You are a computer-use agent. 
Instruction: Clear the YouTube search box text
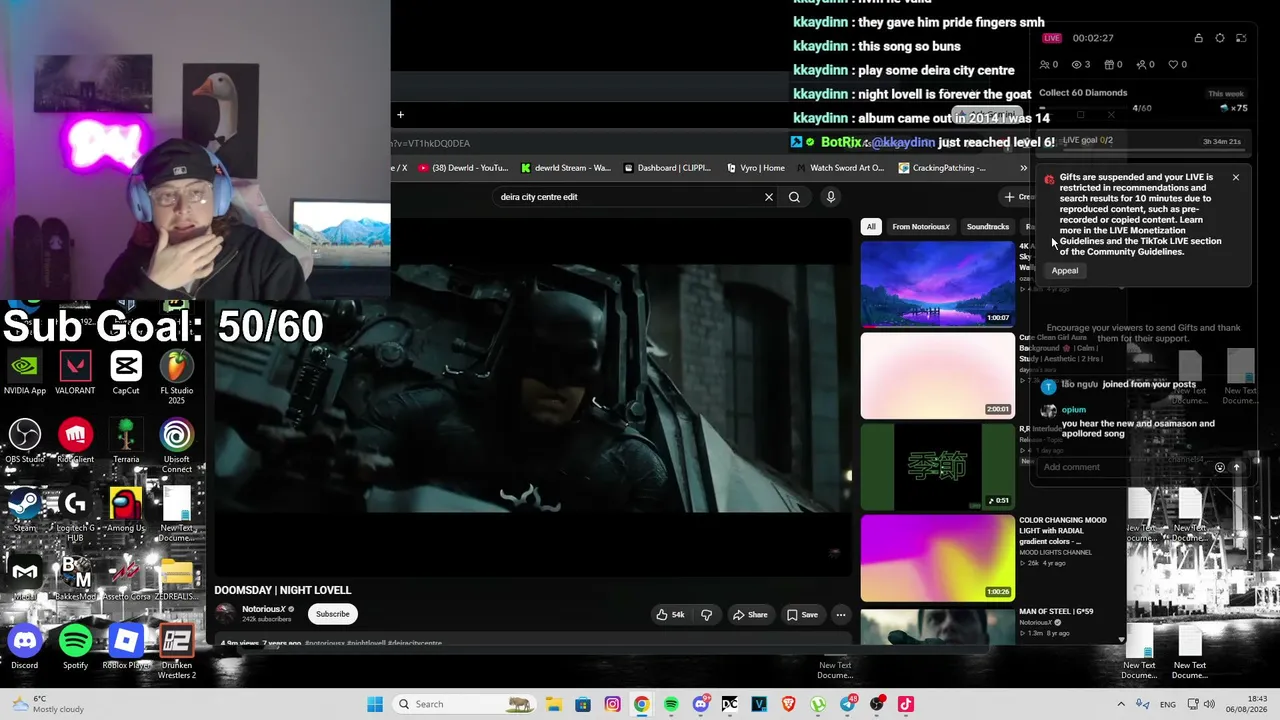click(769, 197)
